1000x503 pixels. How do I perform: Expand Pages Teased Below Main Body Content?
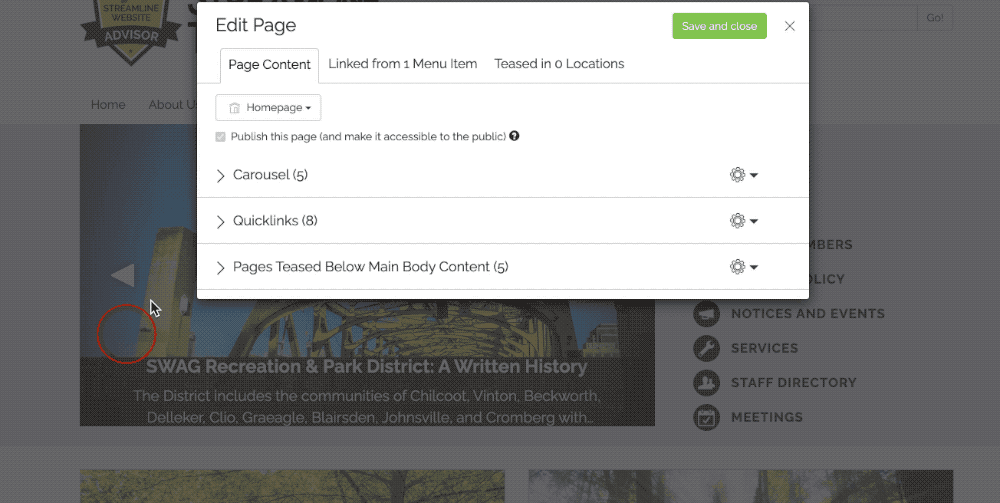pos(221,268)
